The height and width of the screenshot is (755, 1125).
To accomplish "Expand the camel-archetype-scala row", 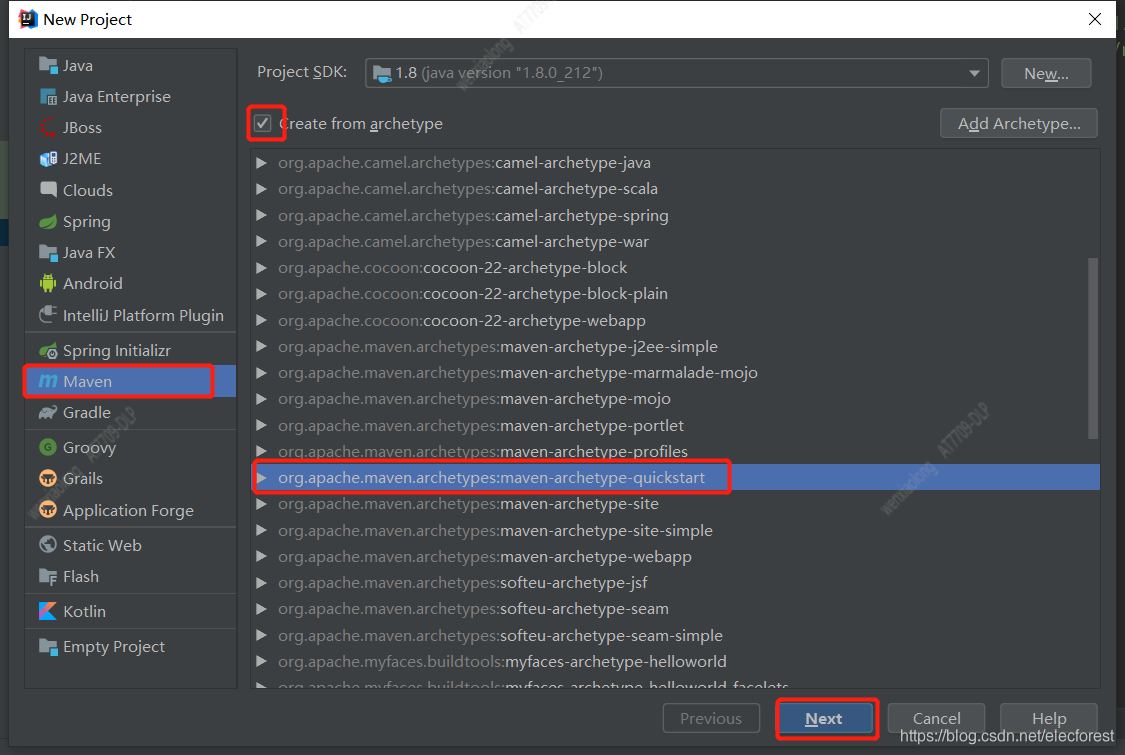I will 261,189.
